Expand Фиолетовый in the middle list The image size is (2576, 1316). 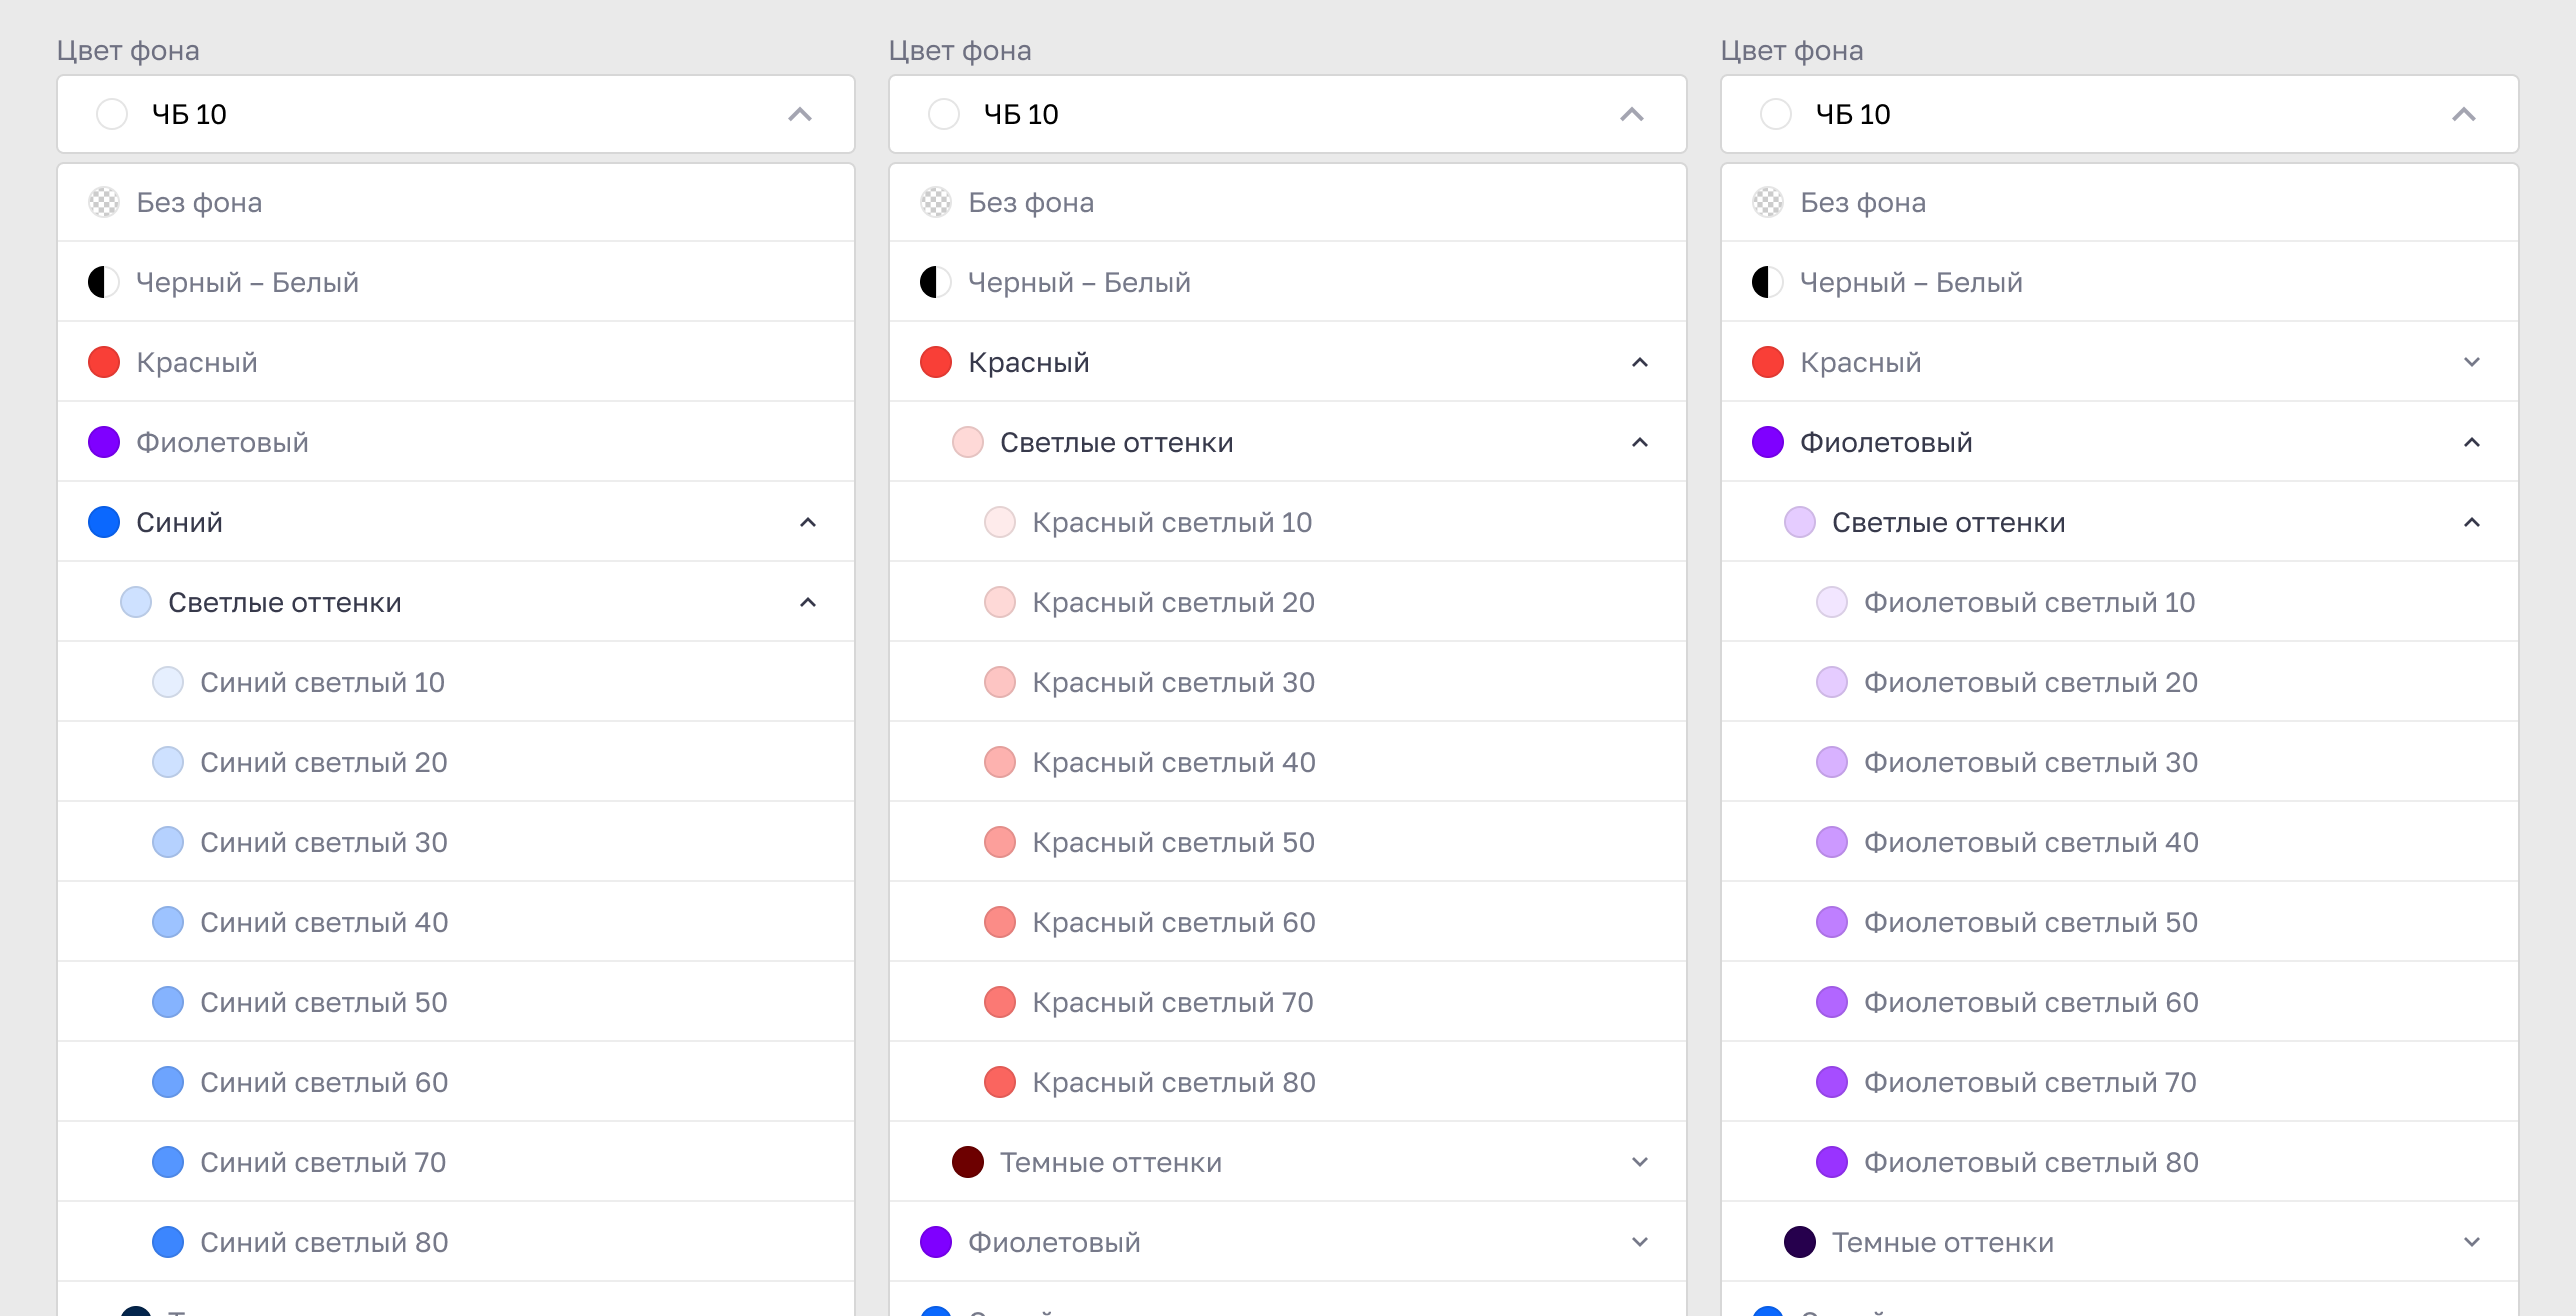pyautogui.click(x=1640, y=1242)
